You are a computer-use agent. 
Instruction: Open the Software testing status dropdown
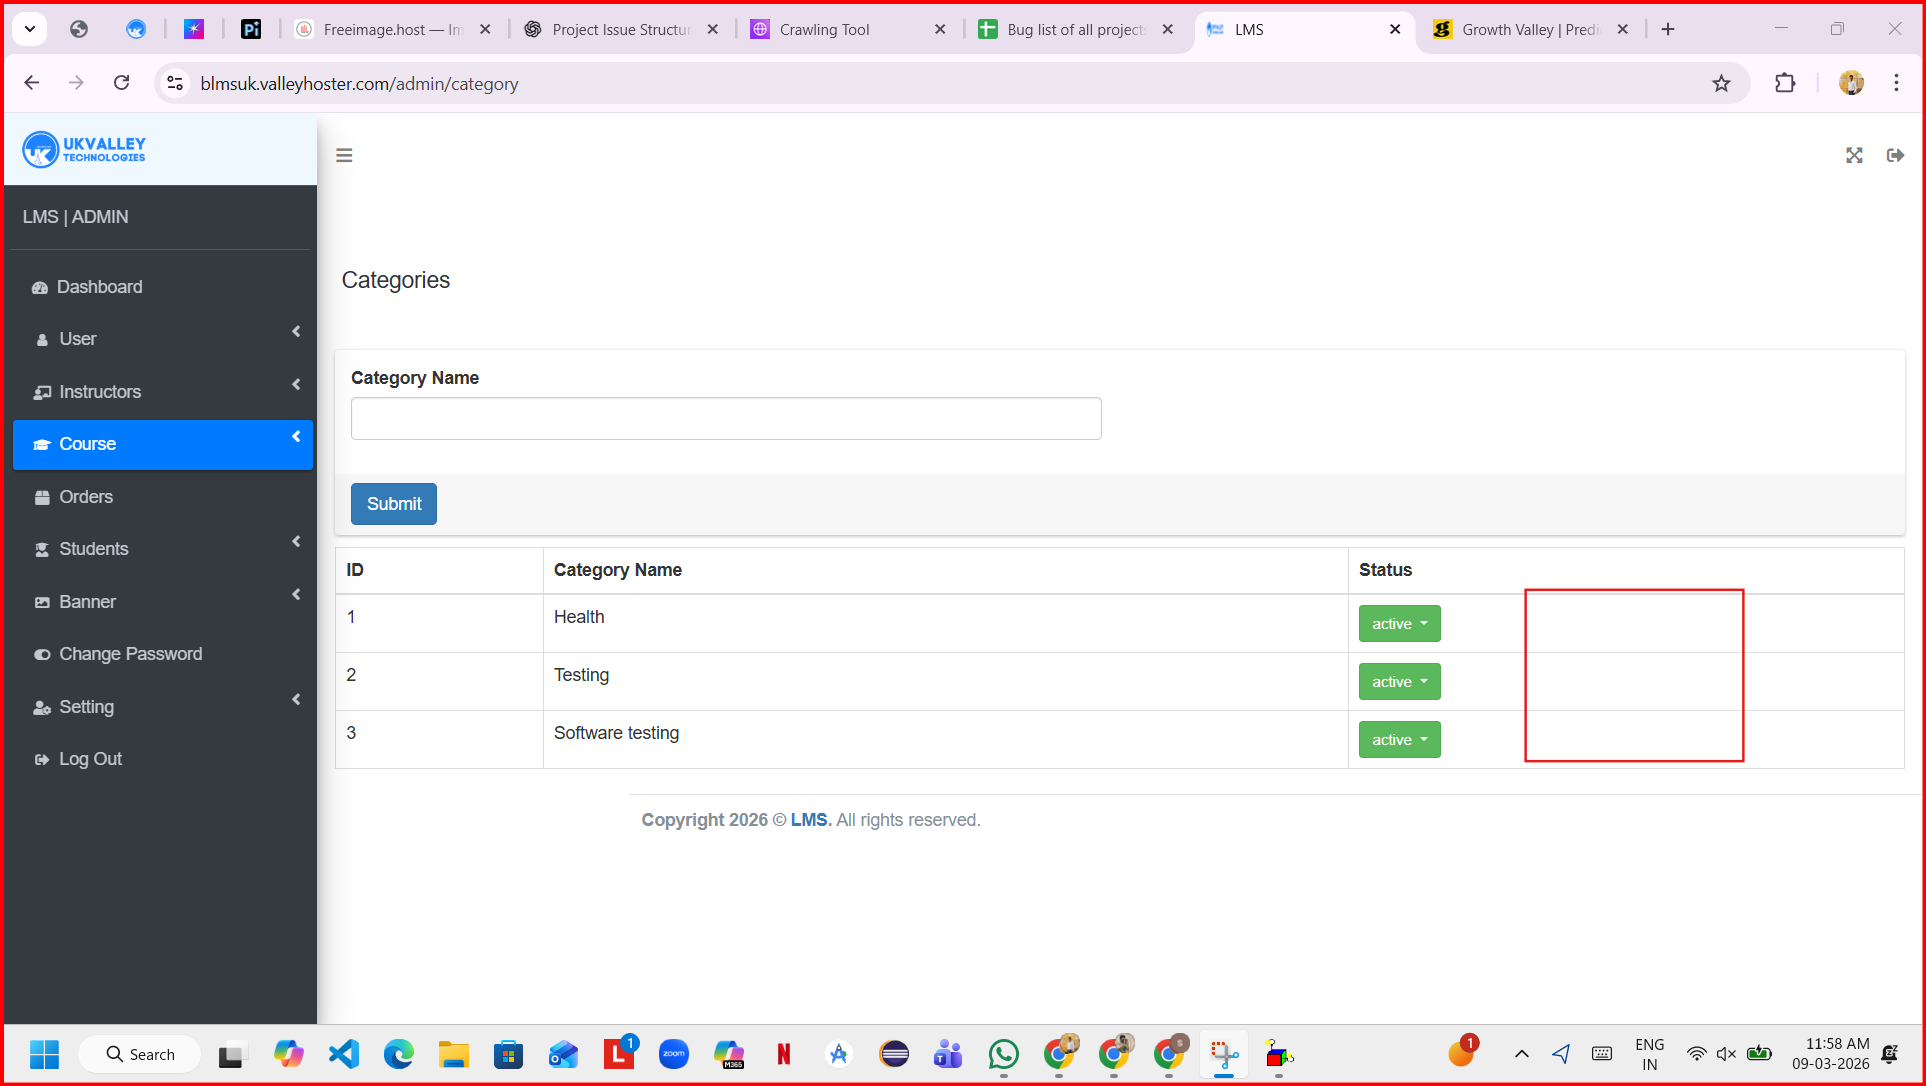tap(1399, 740)
